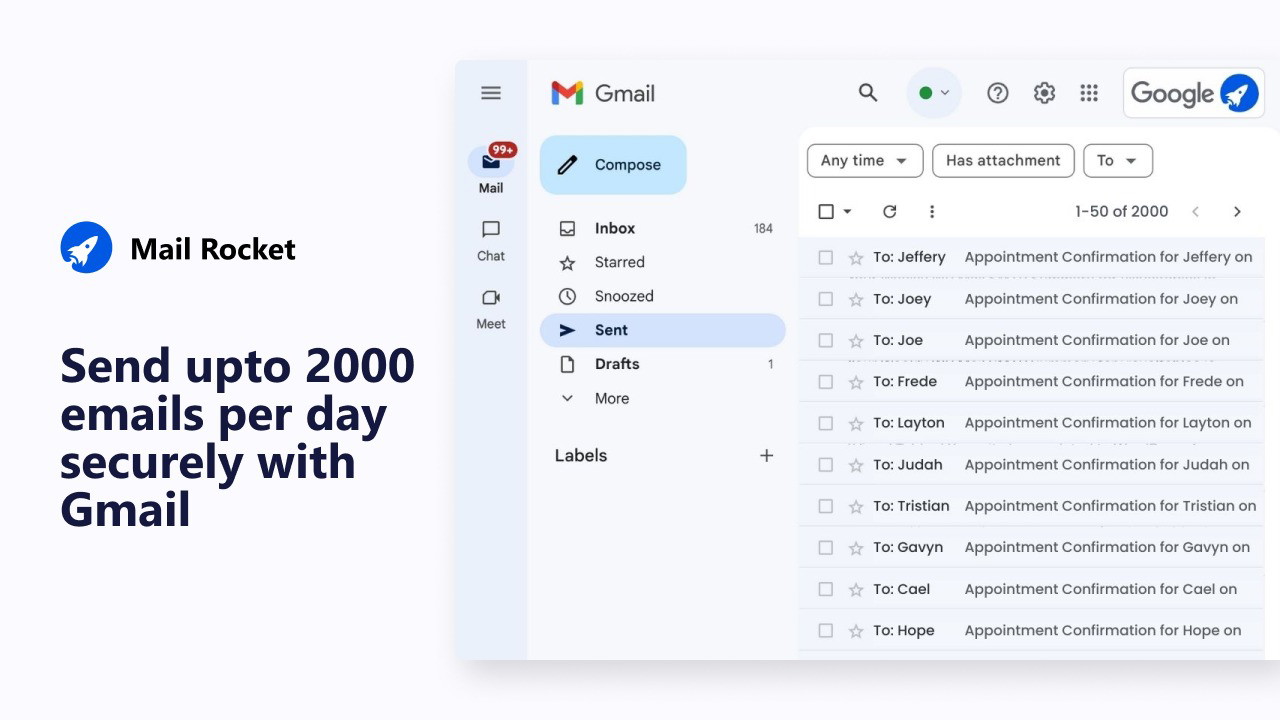
Task: Refresh the sent mail list
Action: tap(889, 211)
